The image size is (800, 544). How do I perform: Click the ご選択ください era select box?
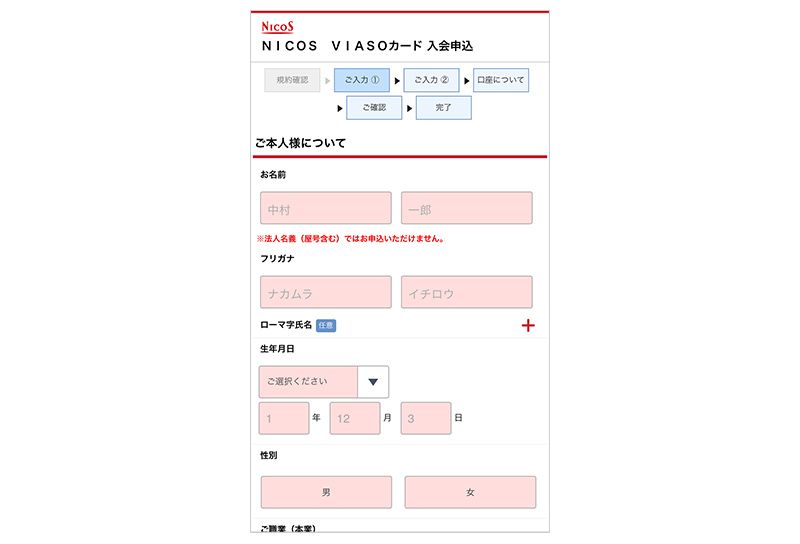pyautogui.click(x=323, y=382)
